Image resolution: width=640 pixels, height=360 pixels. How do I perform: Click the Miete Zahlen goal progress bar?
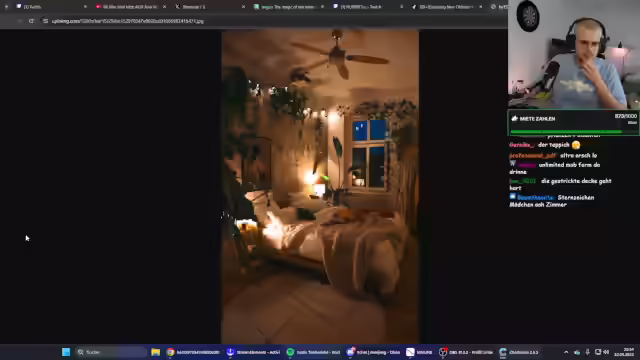[x=566, y=131]
